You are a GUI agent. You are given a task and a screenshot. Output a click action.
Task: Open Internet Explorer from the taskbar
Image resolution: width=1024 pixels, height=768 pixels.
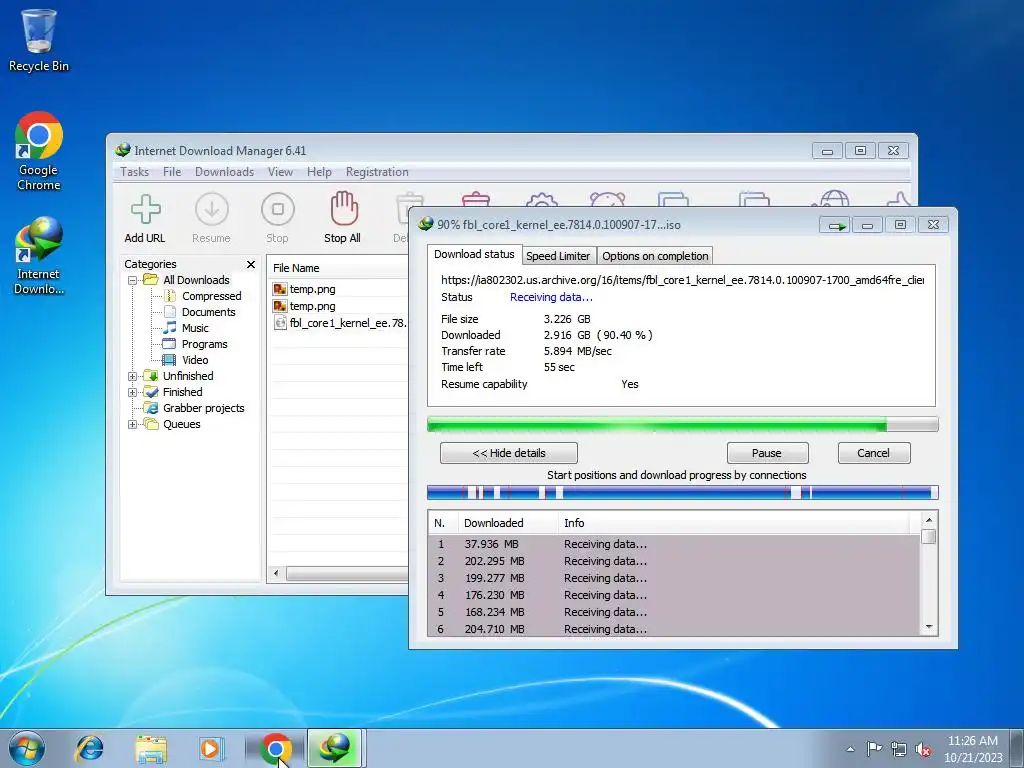pyautogui.click(x=89, y=748)
